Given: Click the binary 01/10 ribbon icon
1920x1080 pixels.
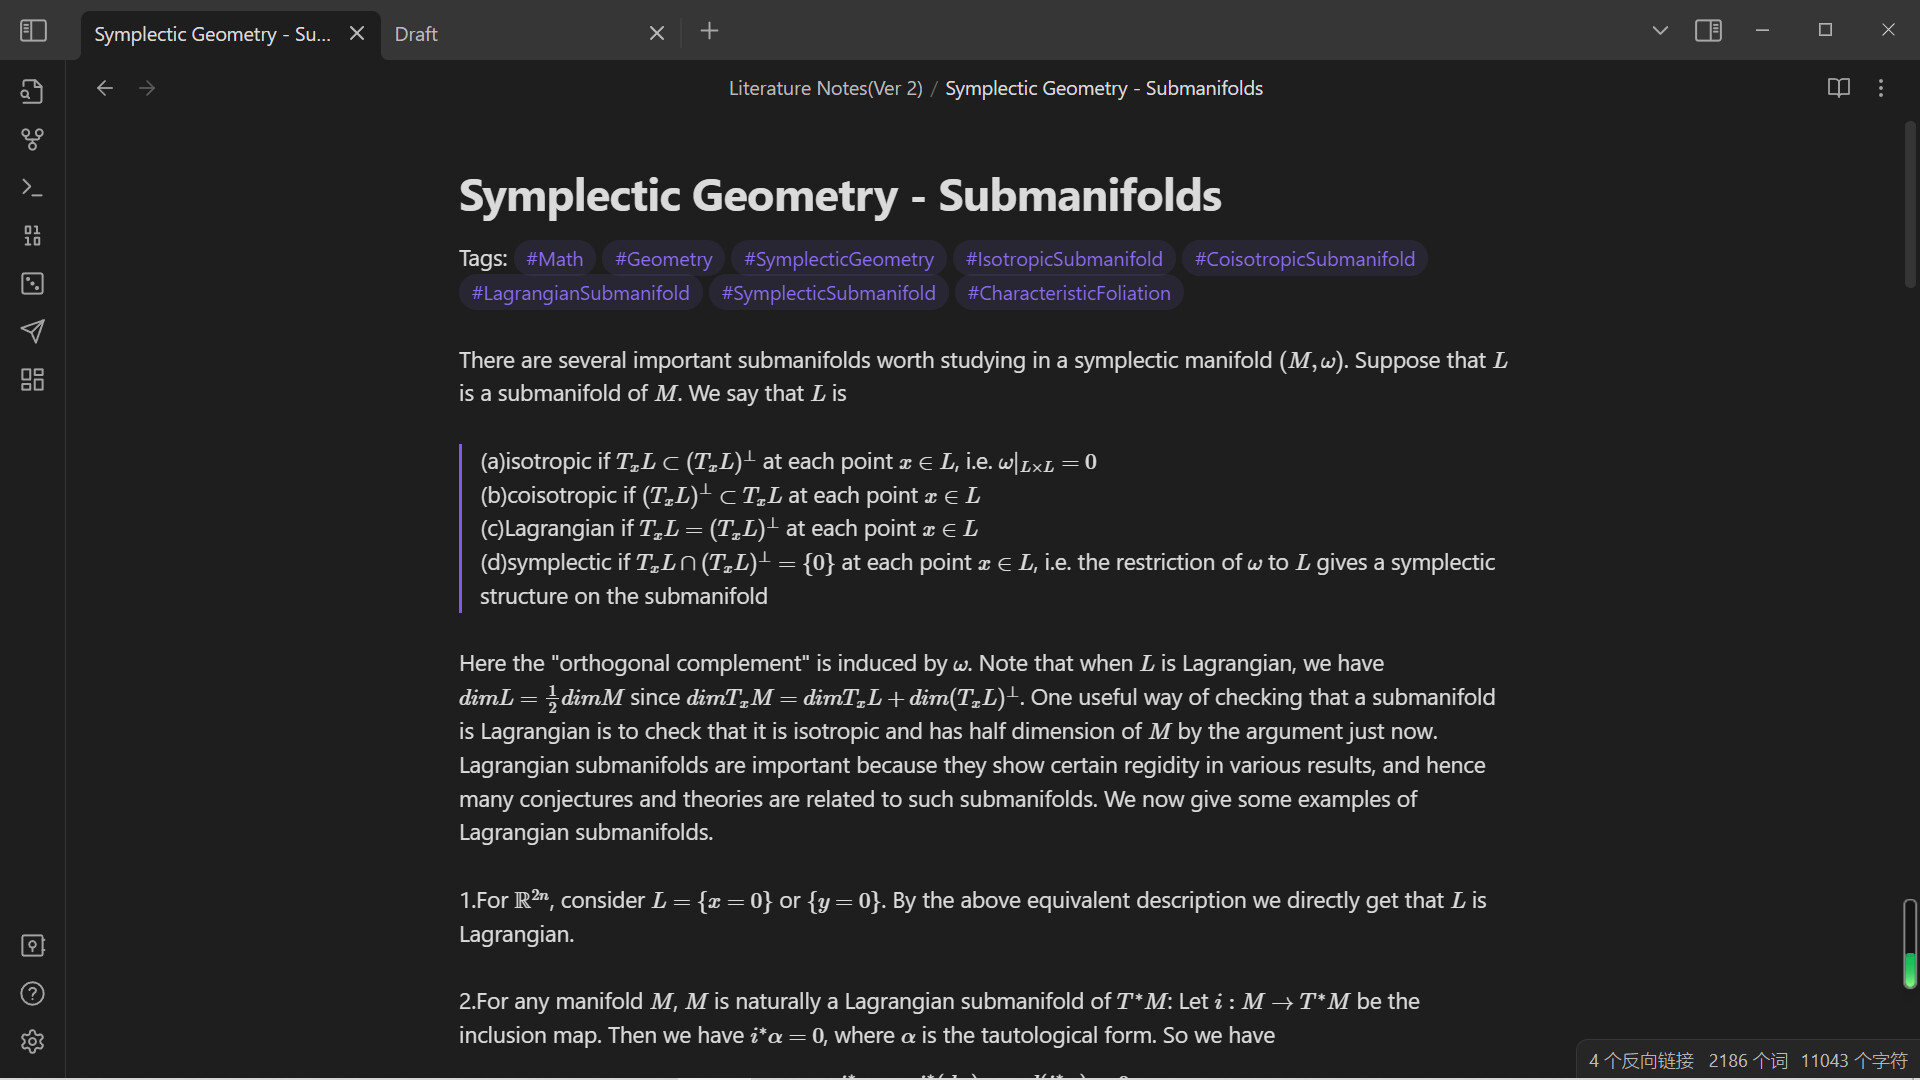Looking at the screenshot, I should click(33, 236).
